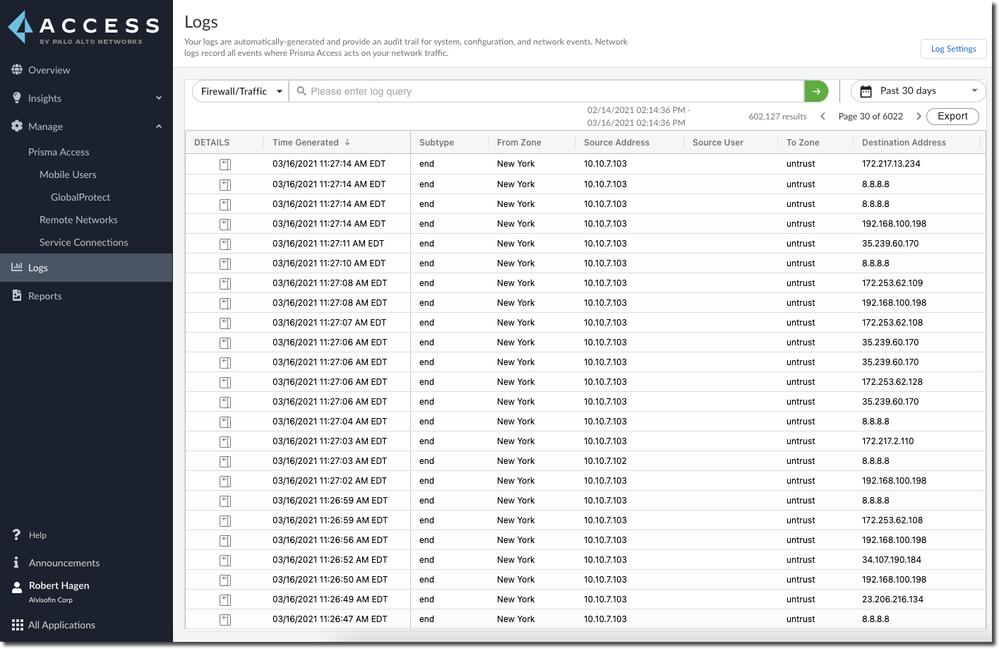Click destination address 23.206.216.134
This screenshot has height=649, width=999.
click(892, 599)
